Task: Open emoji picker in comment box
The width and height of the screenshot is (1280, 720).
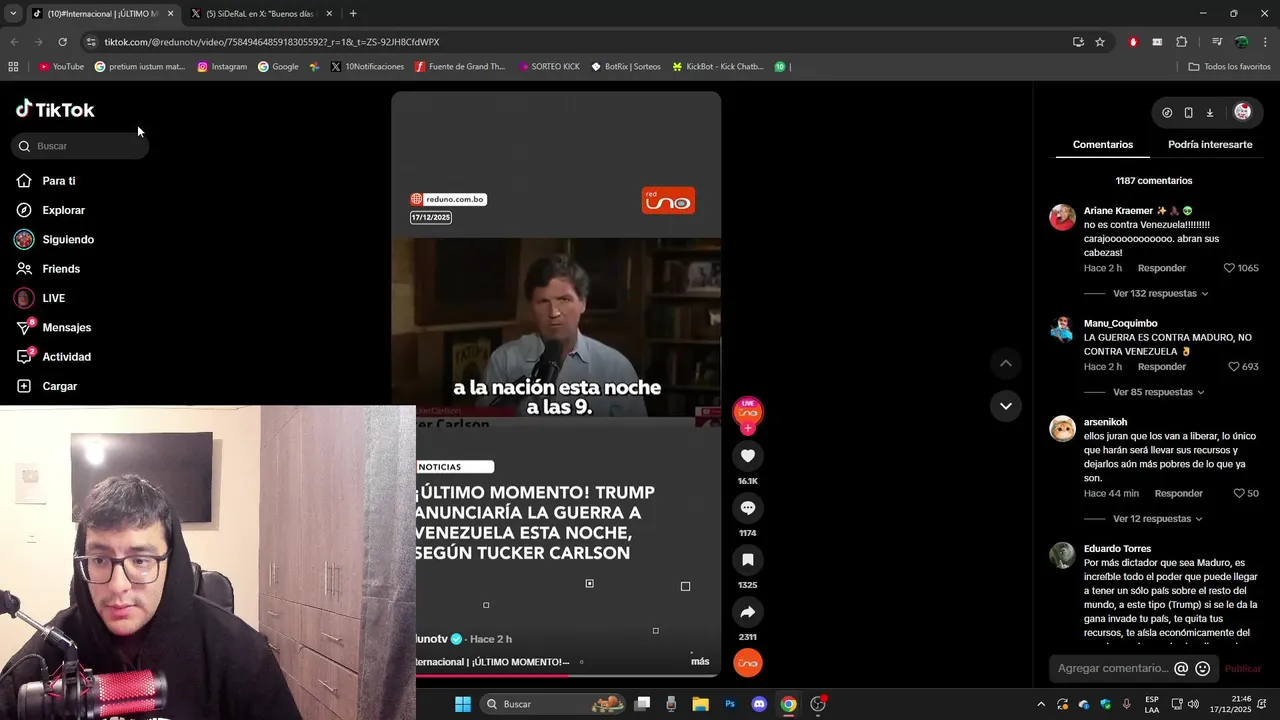Action: click(1203, 668)
